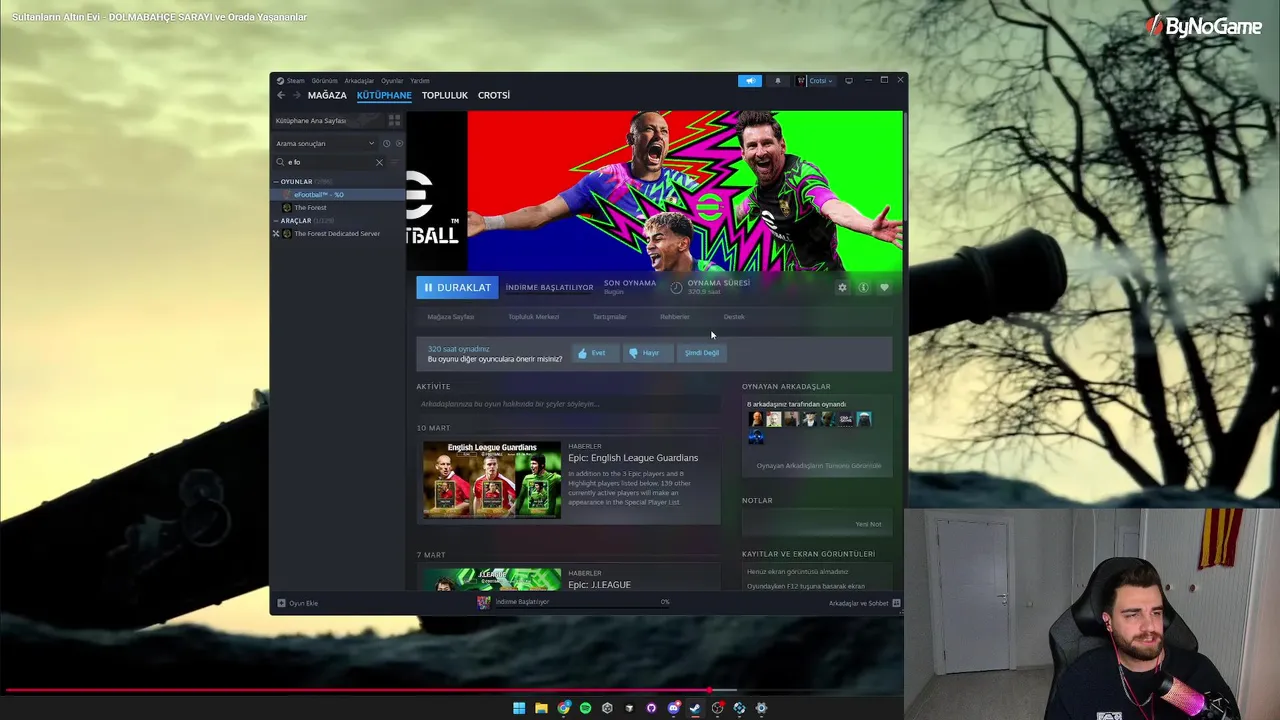Open the Oyunlar menu
Viewport: 1280px width, 720px height.
392,81
